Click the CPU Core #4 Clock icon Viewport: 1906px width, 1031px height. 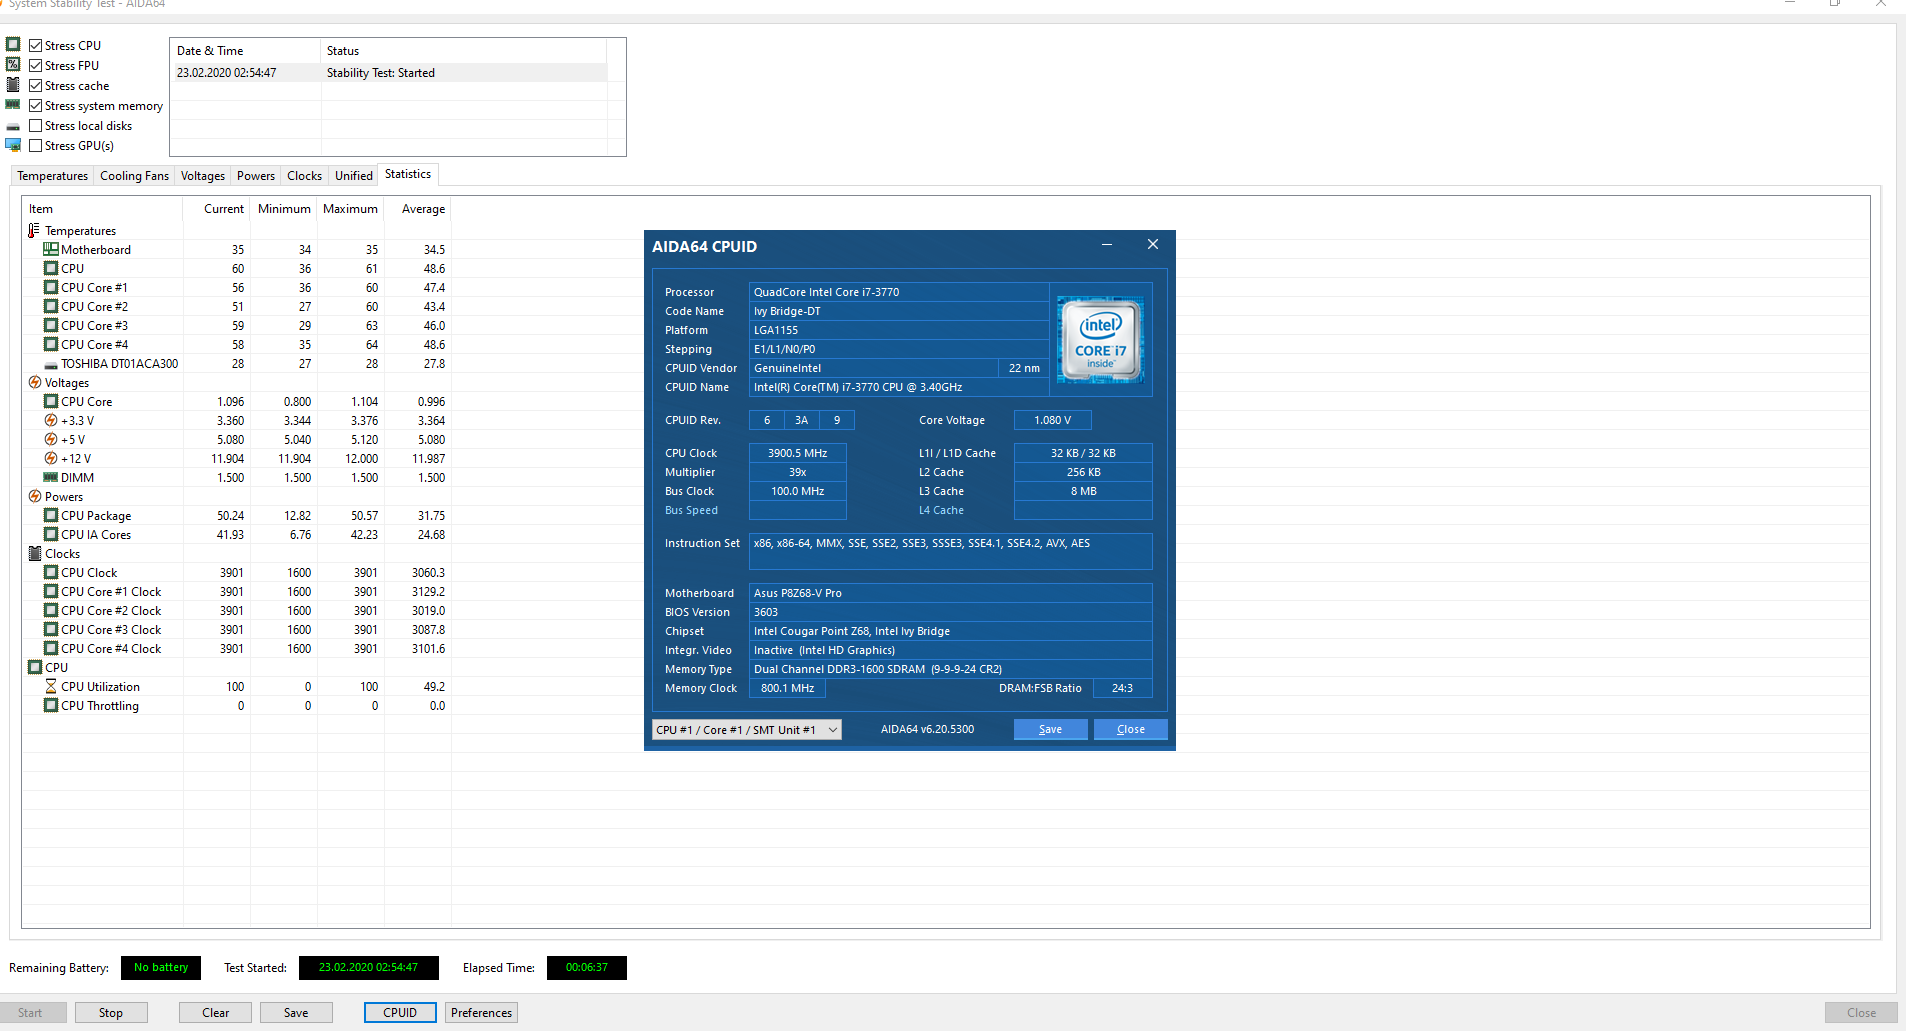[51, 648]
